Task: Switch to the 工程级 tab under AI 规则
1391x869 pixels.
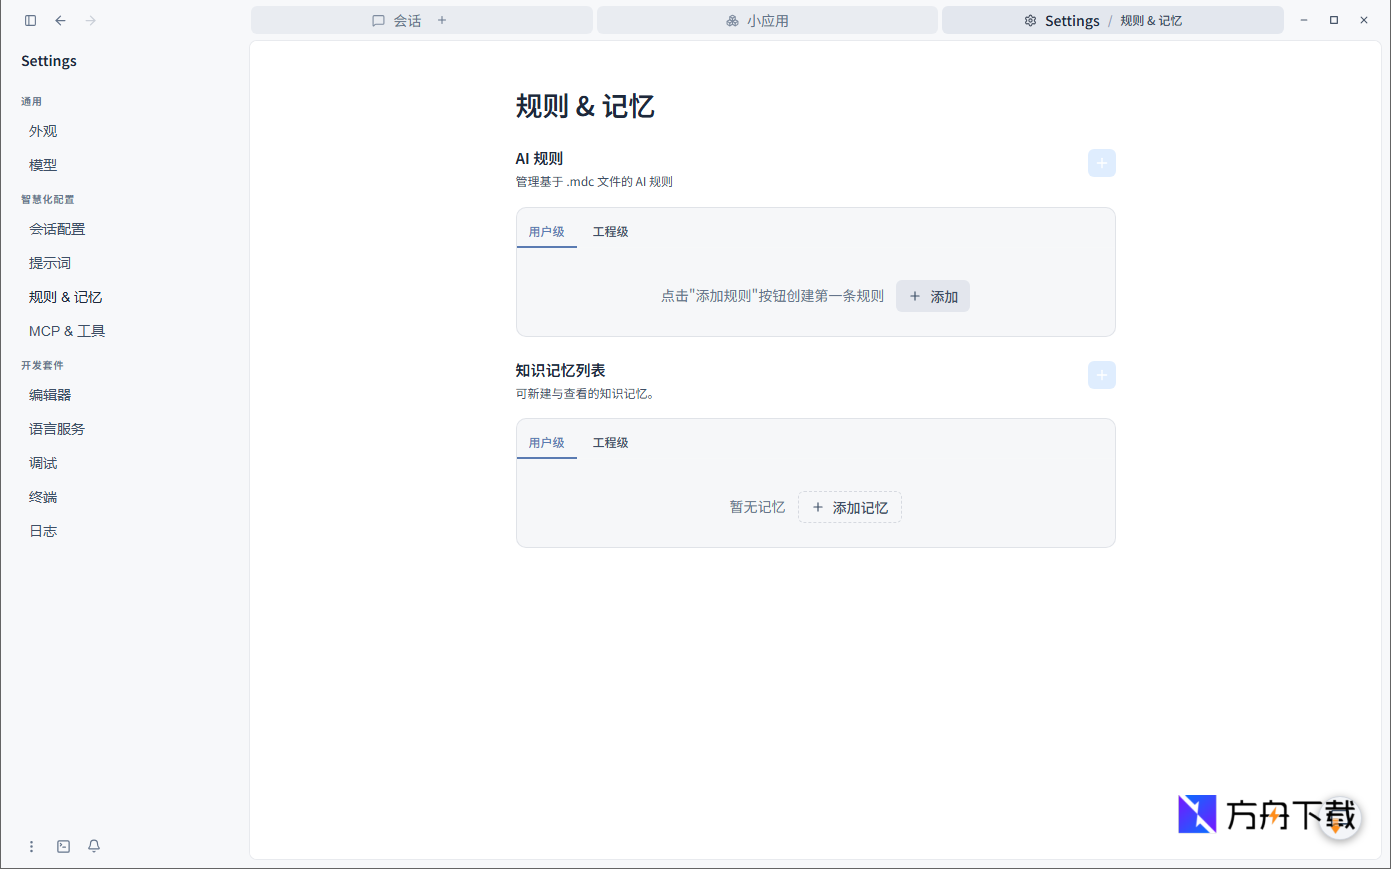Action: 611,231
